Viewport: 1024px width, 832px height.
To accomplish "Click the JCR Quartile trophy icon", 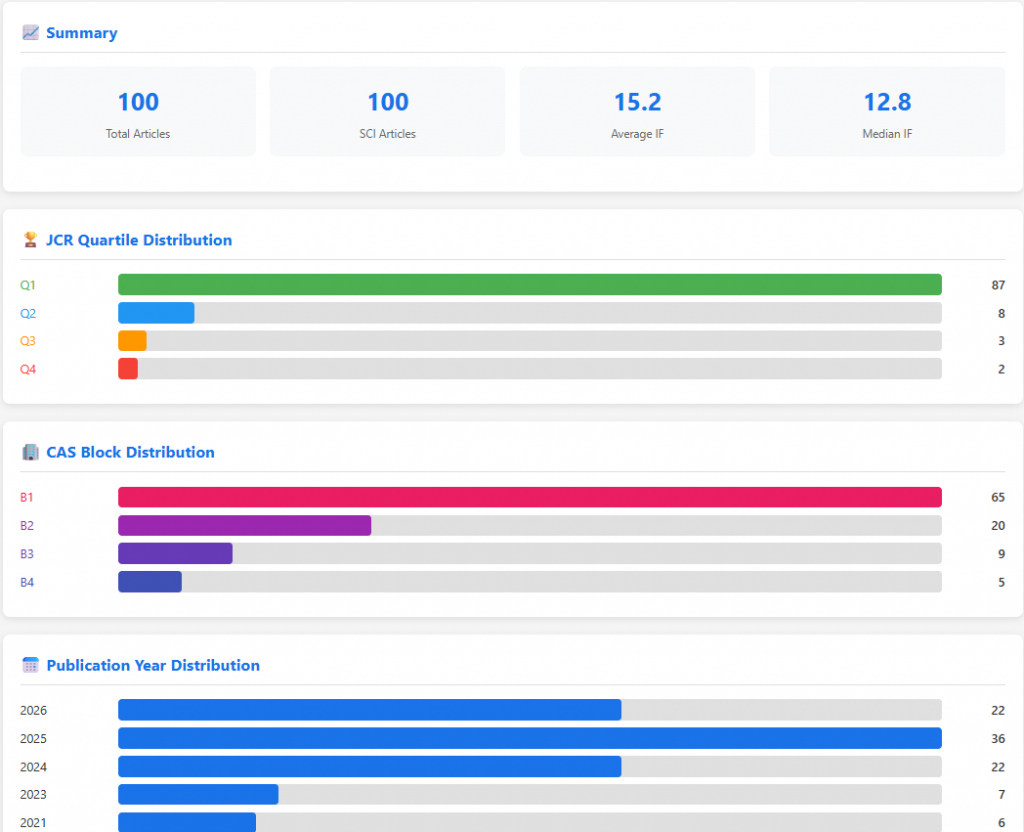I will (30, 240).
